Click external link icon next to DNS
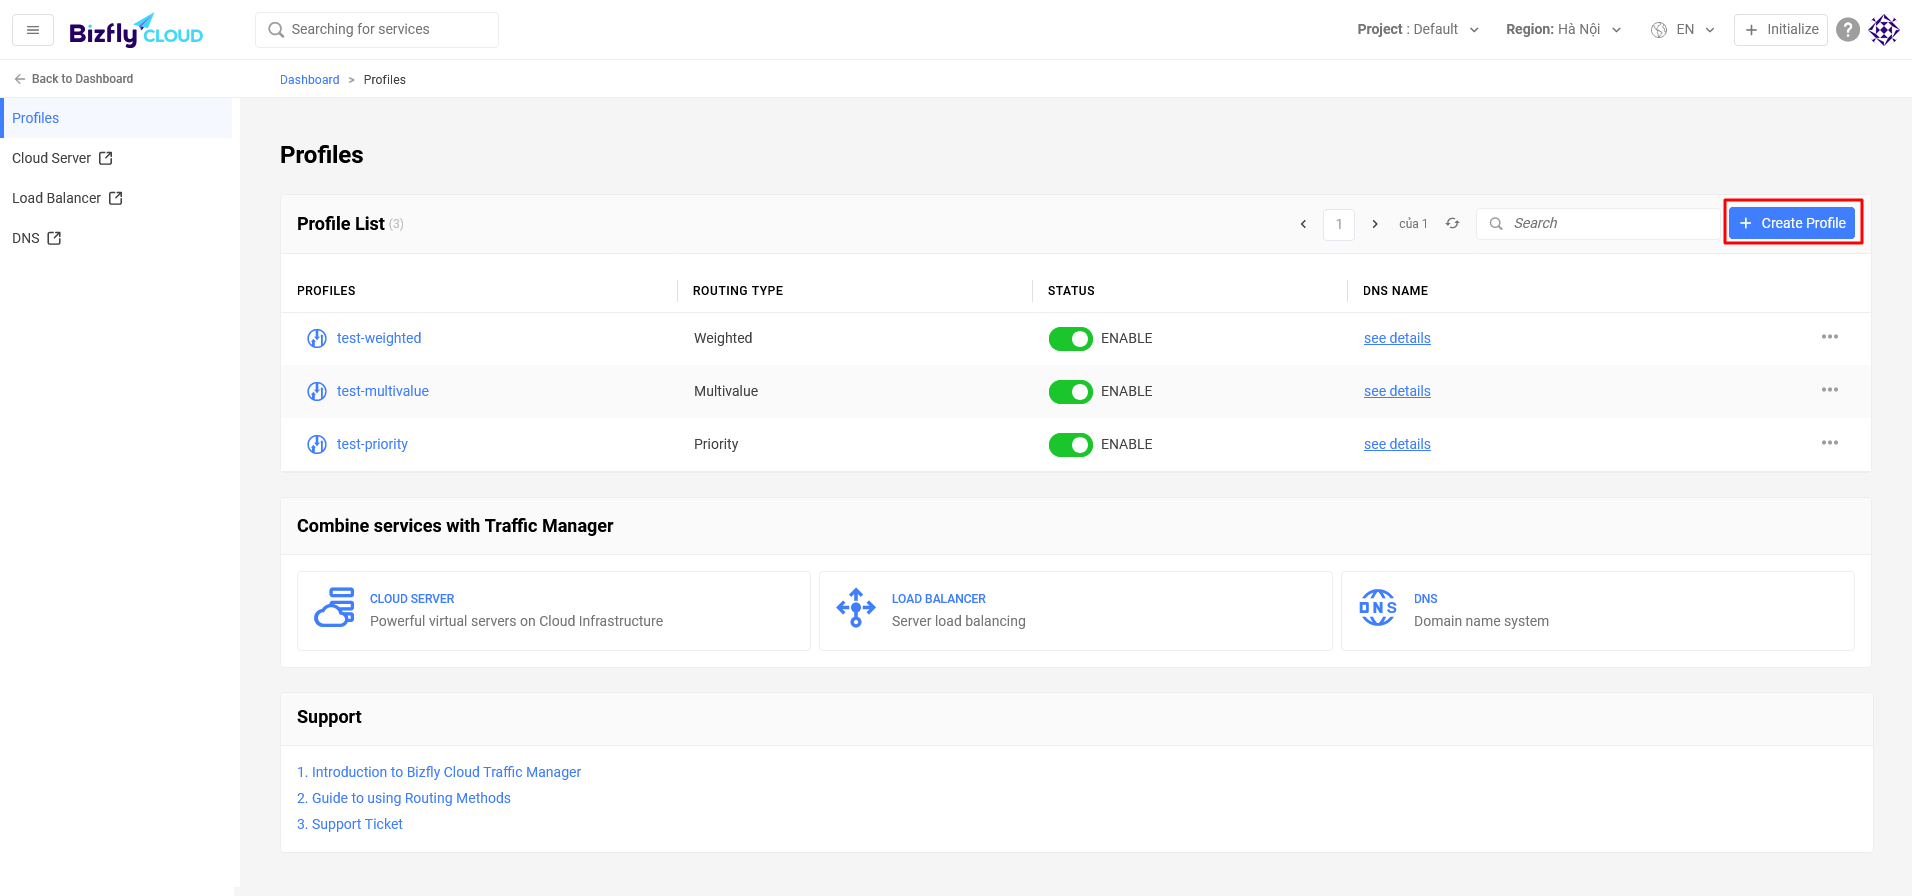Image resolution: width=1912 pixels, height=896 pixels. (x=55, y=238)
